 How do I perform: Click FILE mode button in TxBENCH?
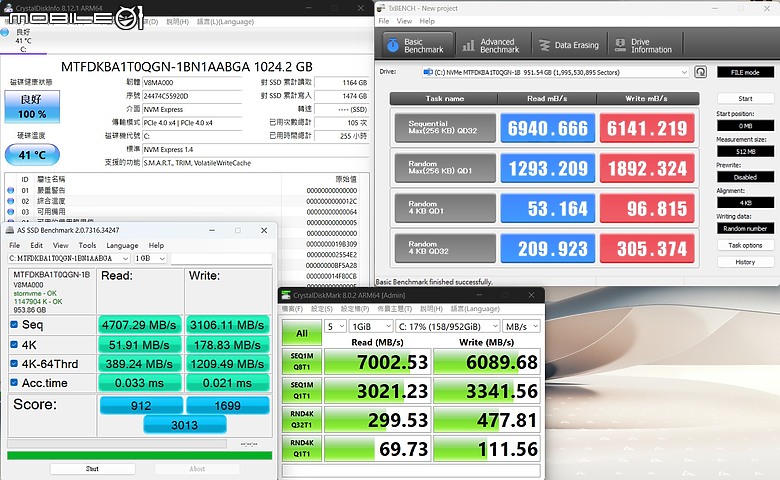click(745, 72)
